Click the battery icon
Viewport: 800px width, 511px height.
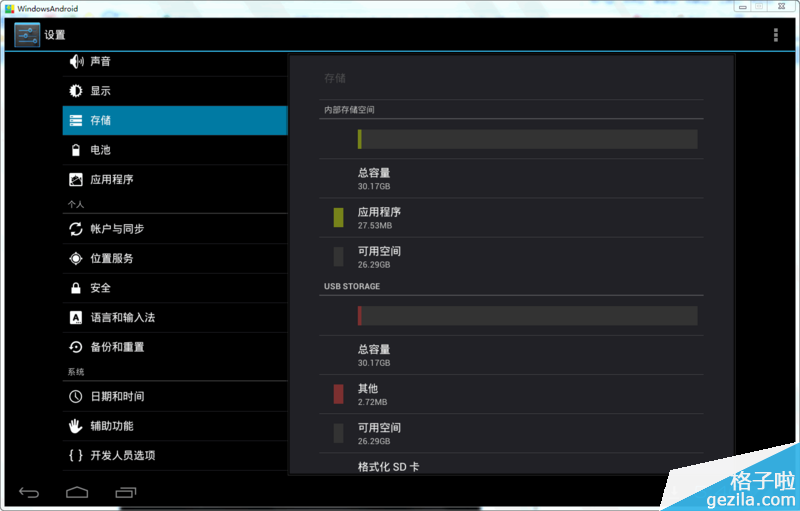point(76,150)
